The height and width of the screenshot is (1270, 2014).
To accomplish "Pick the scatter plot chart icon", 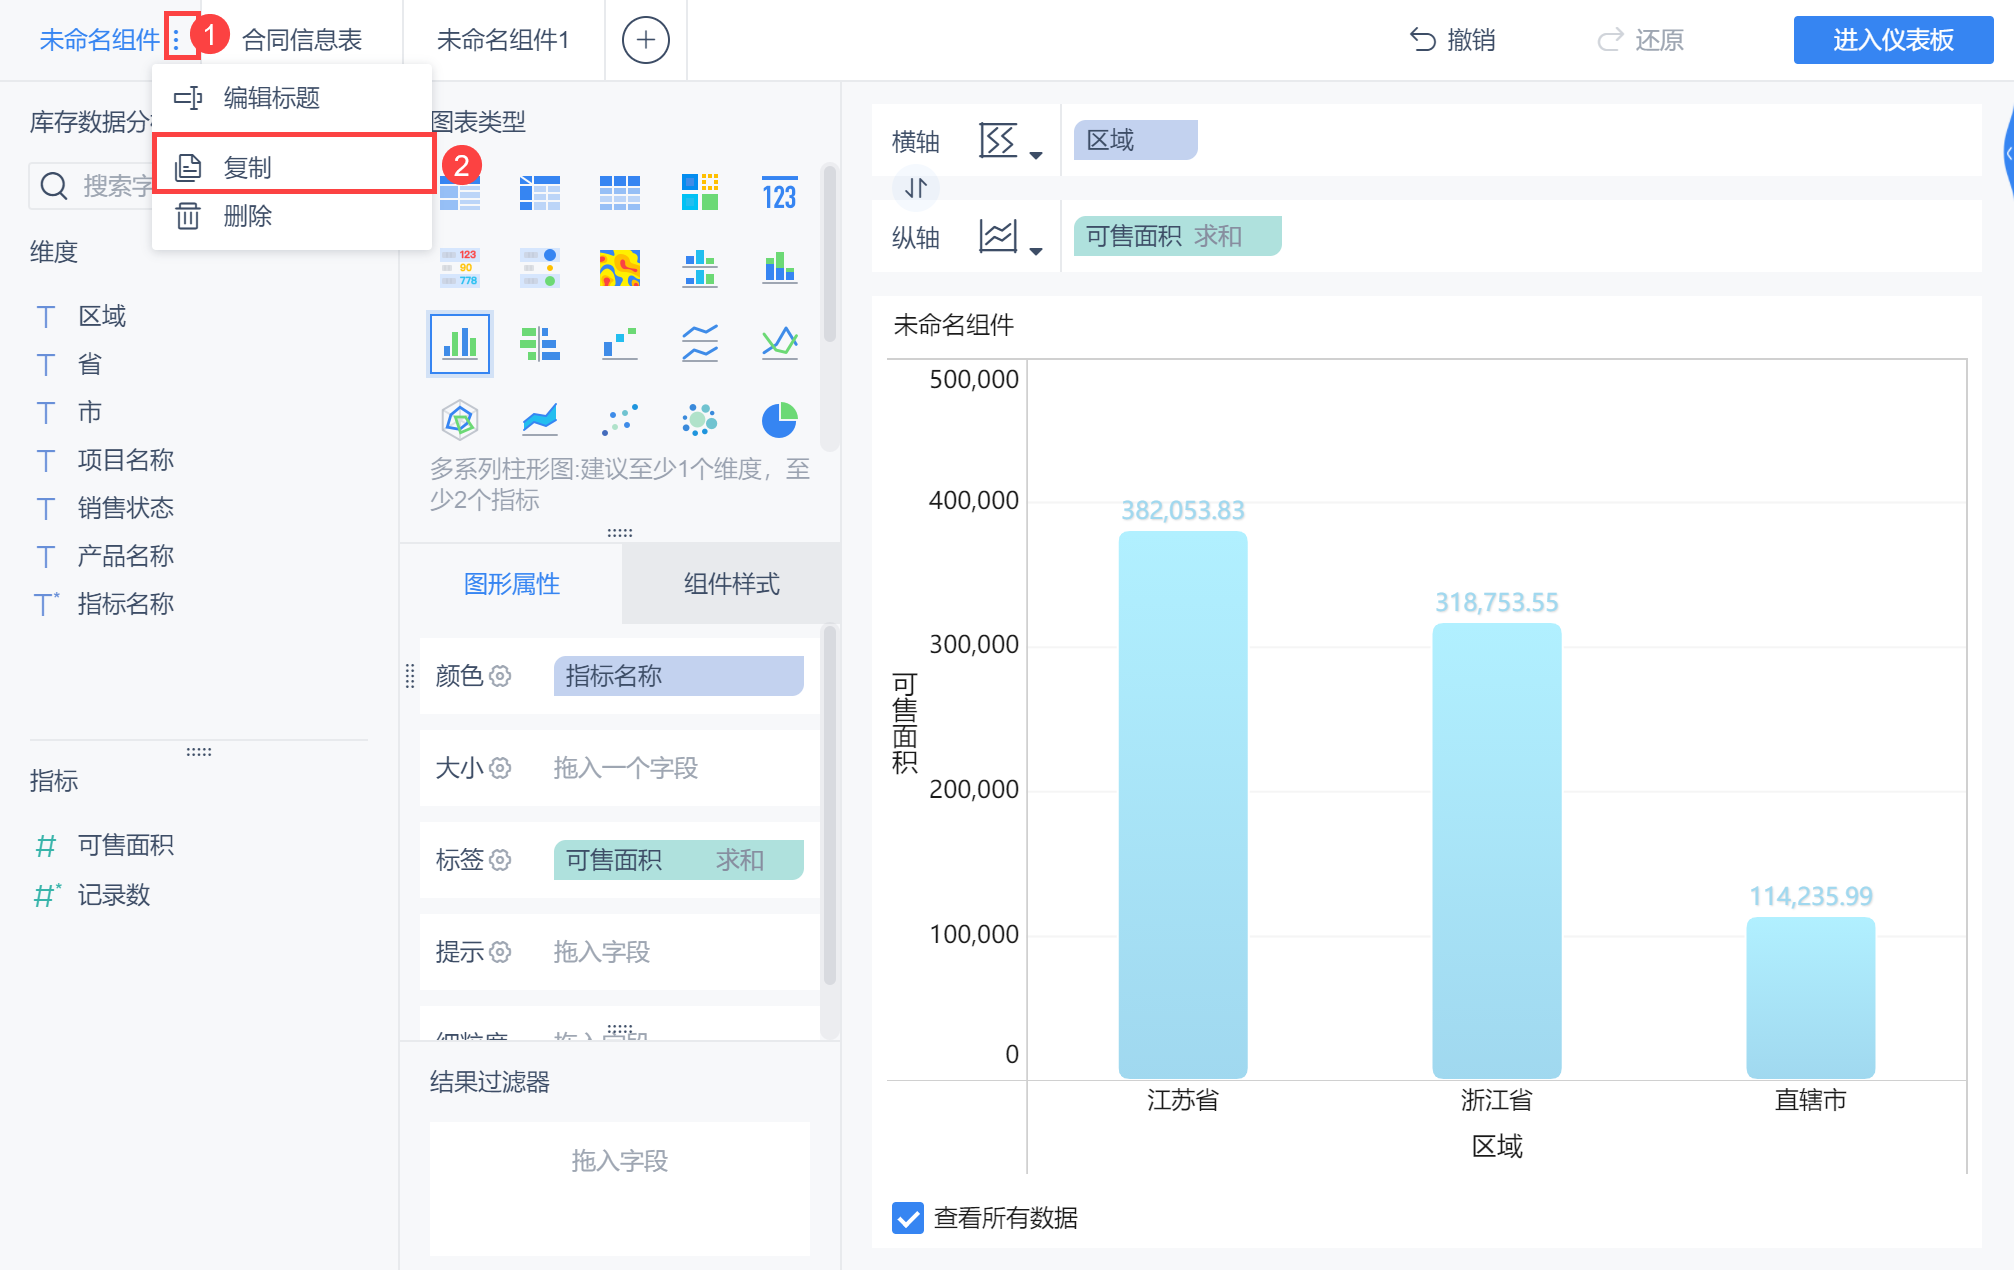I will [x=619, y=420].
